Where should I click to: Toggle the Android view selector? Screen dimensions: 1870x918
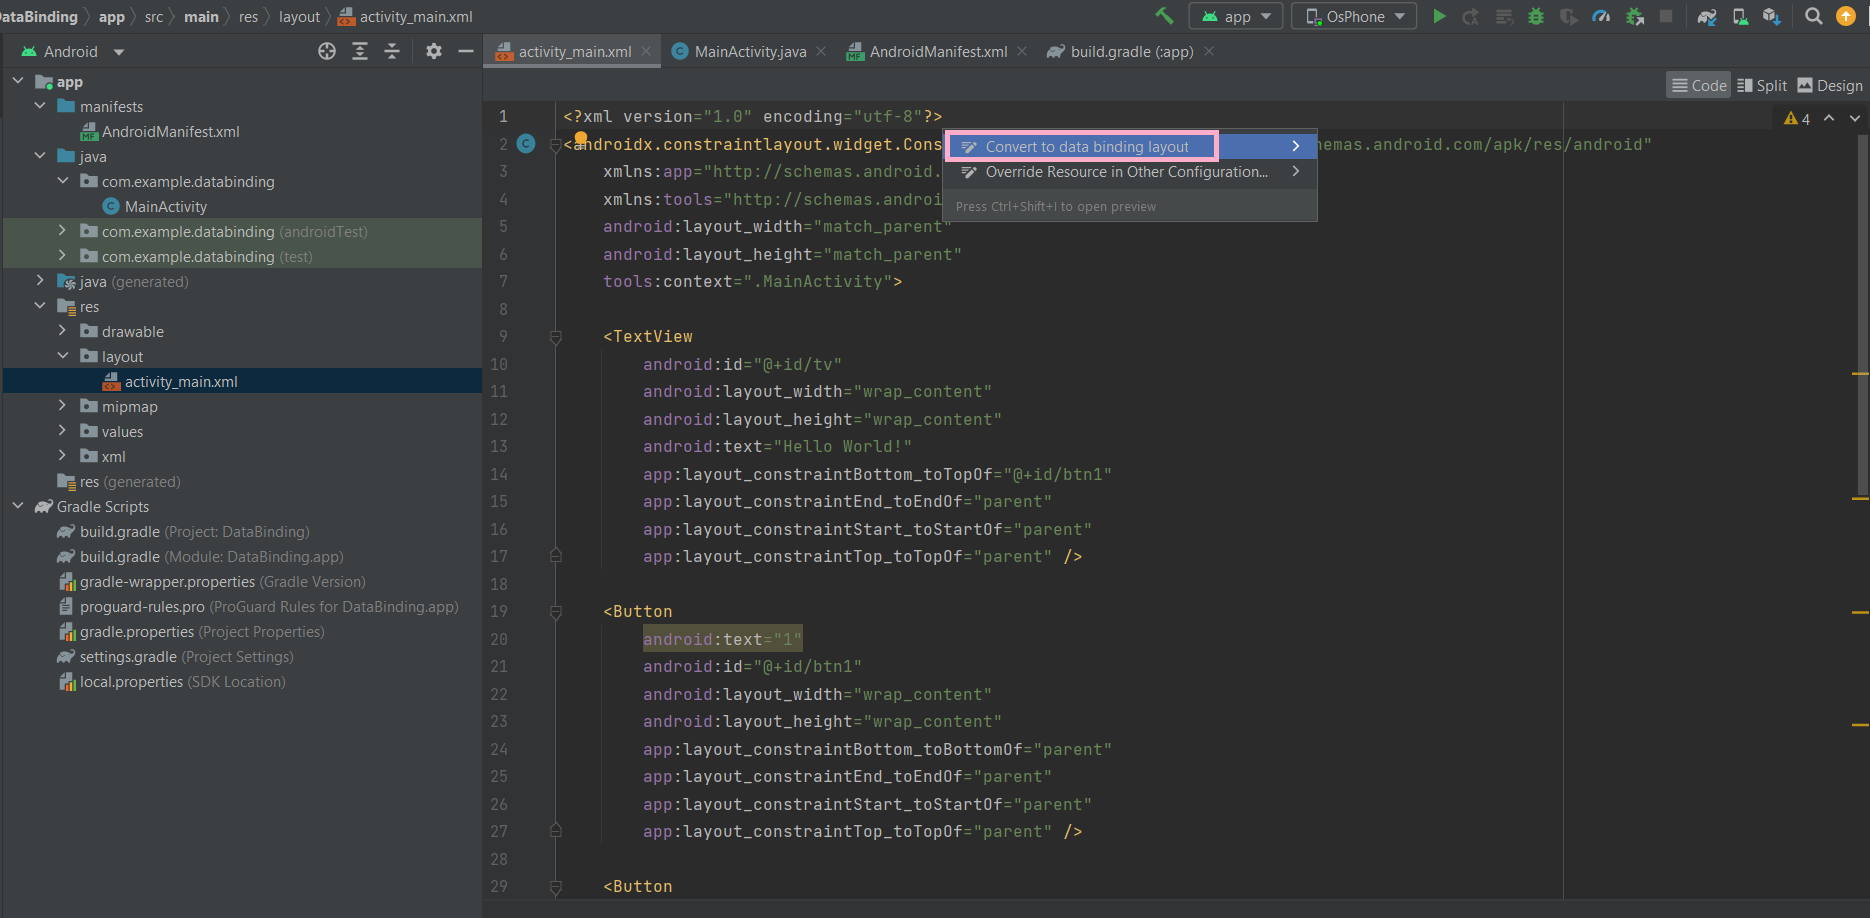[70, 50]
